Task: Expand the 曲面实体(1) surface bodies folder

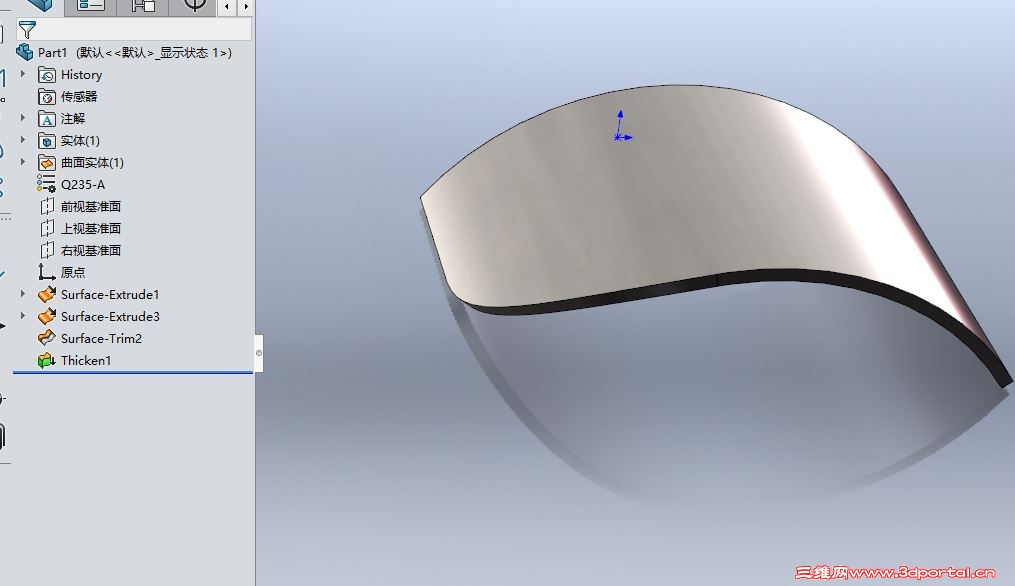Action: tap(23, 163)
